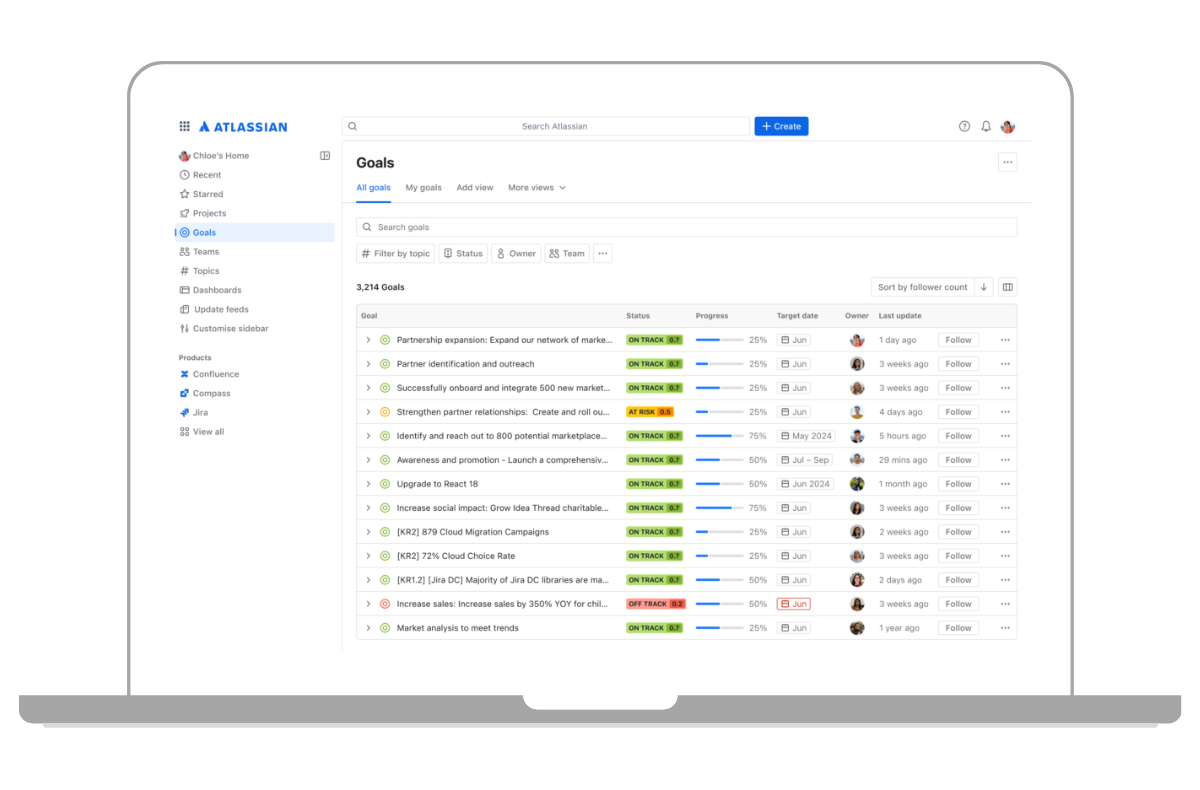The width and height of the screenshot is (1200, 790).
Task: Click the Search goals input field
Action: point(686,227)
